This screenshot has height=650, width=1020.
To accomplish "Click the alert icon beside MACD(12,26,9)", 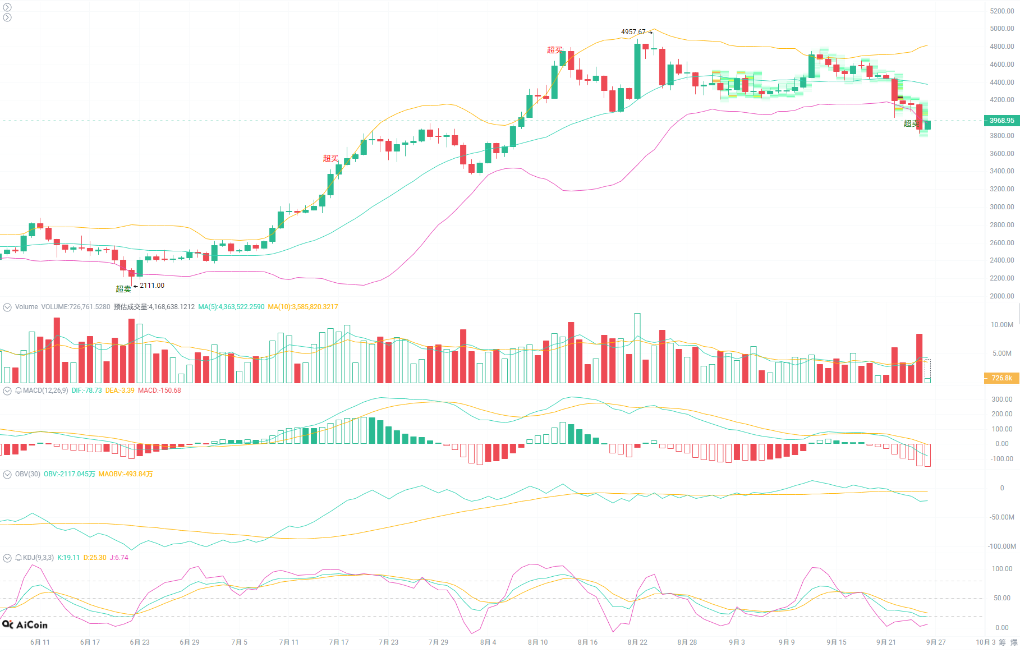I will pyautogui.click(x=18, y=391).
